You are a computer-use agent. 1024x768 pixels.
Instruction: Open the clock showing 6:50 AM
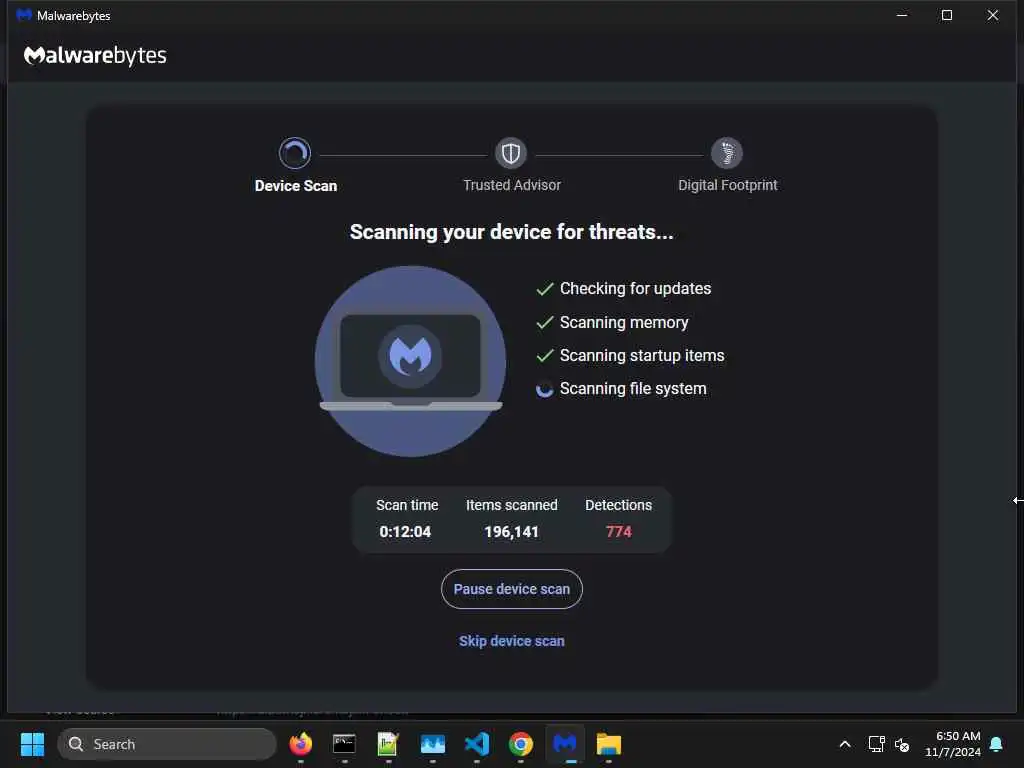click(953, 744)
